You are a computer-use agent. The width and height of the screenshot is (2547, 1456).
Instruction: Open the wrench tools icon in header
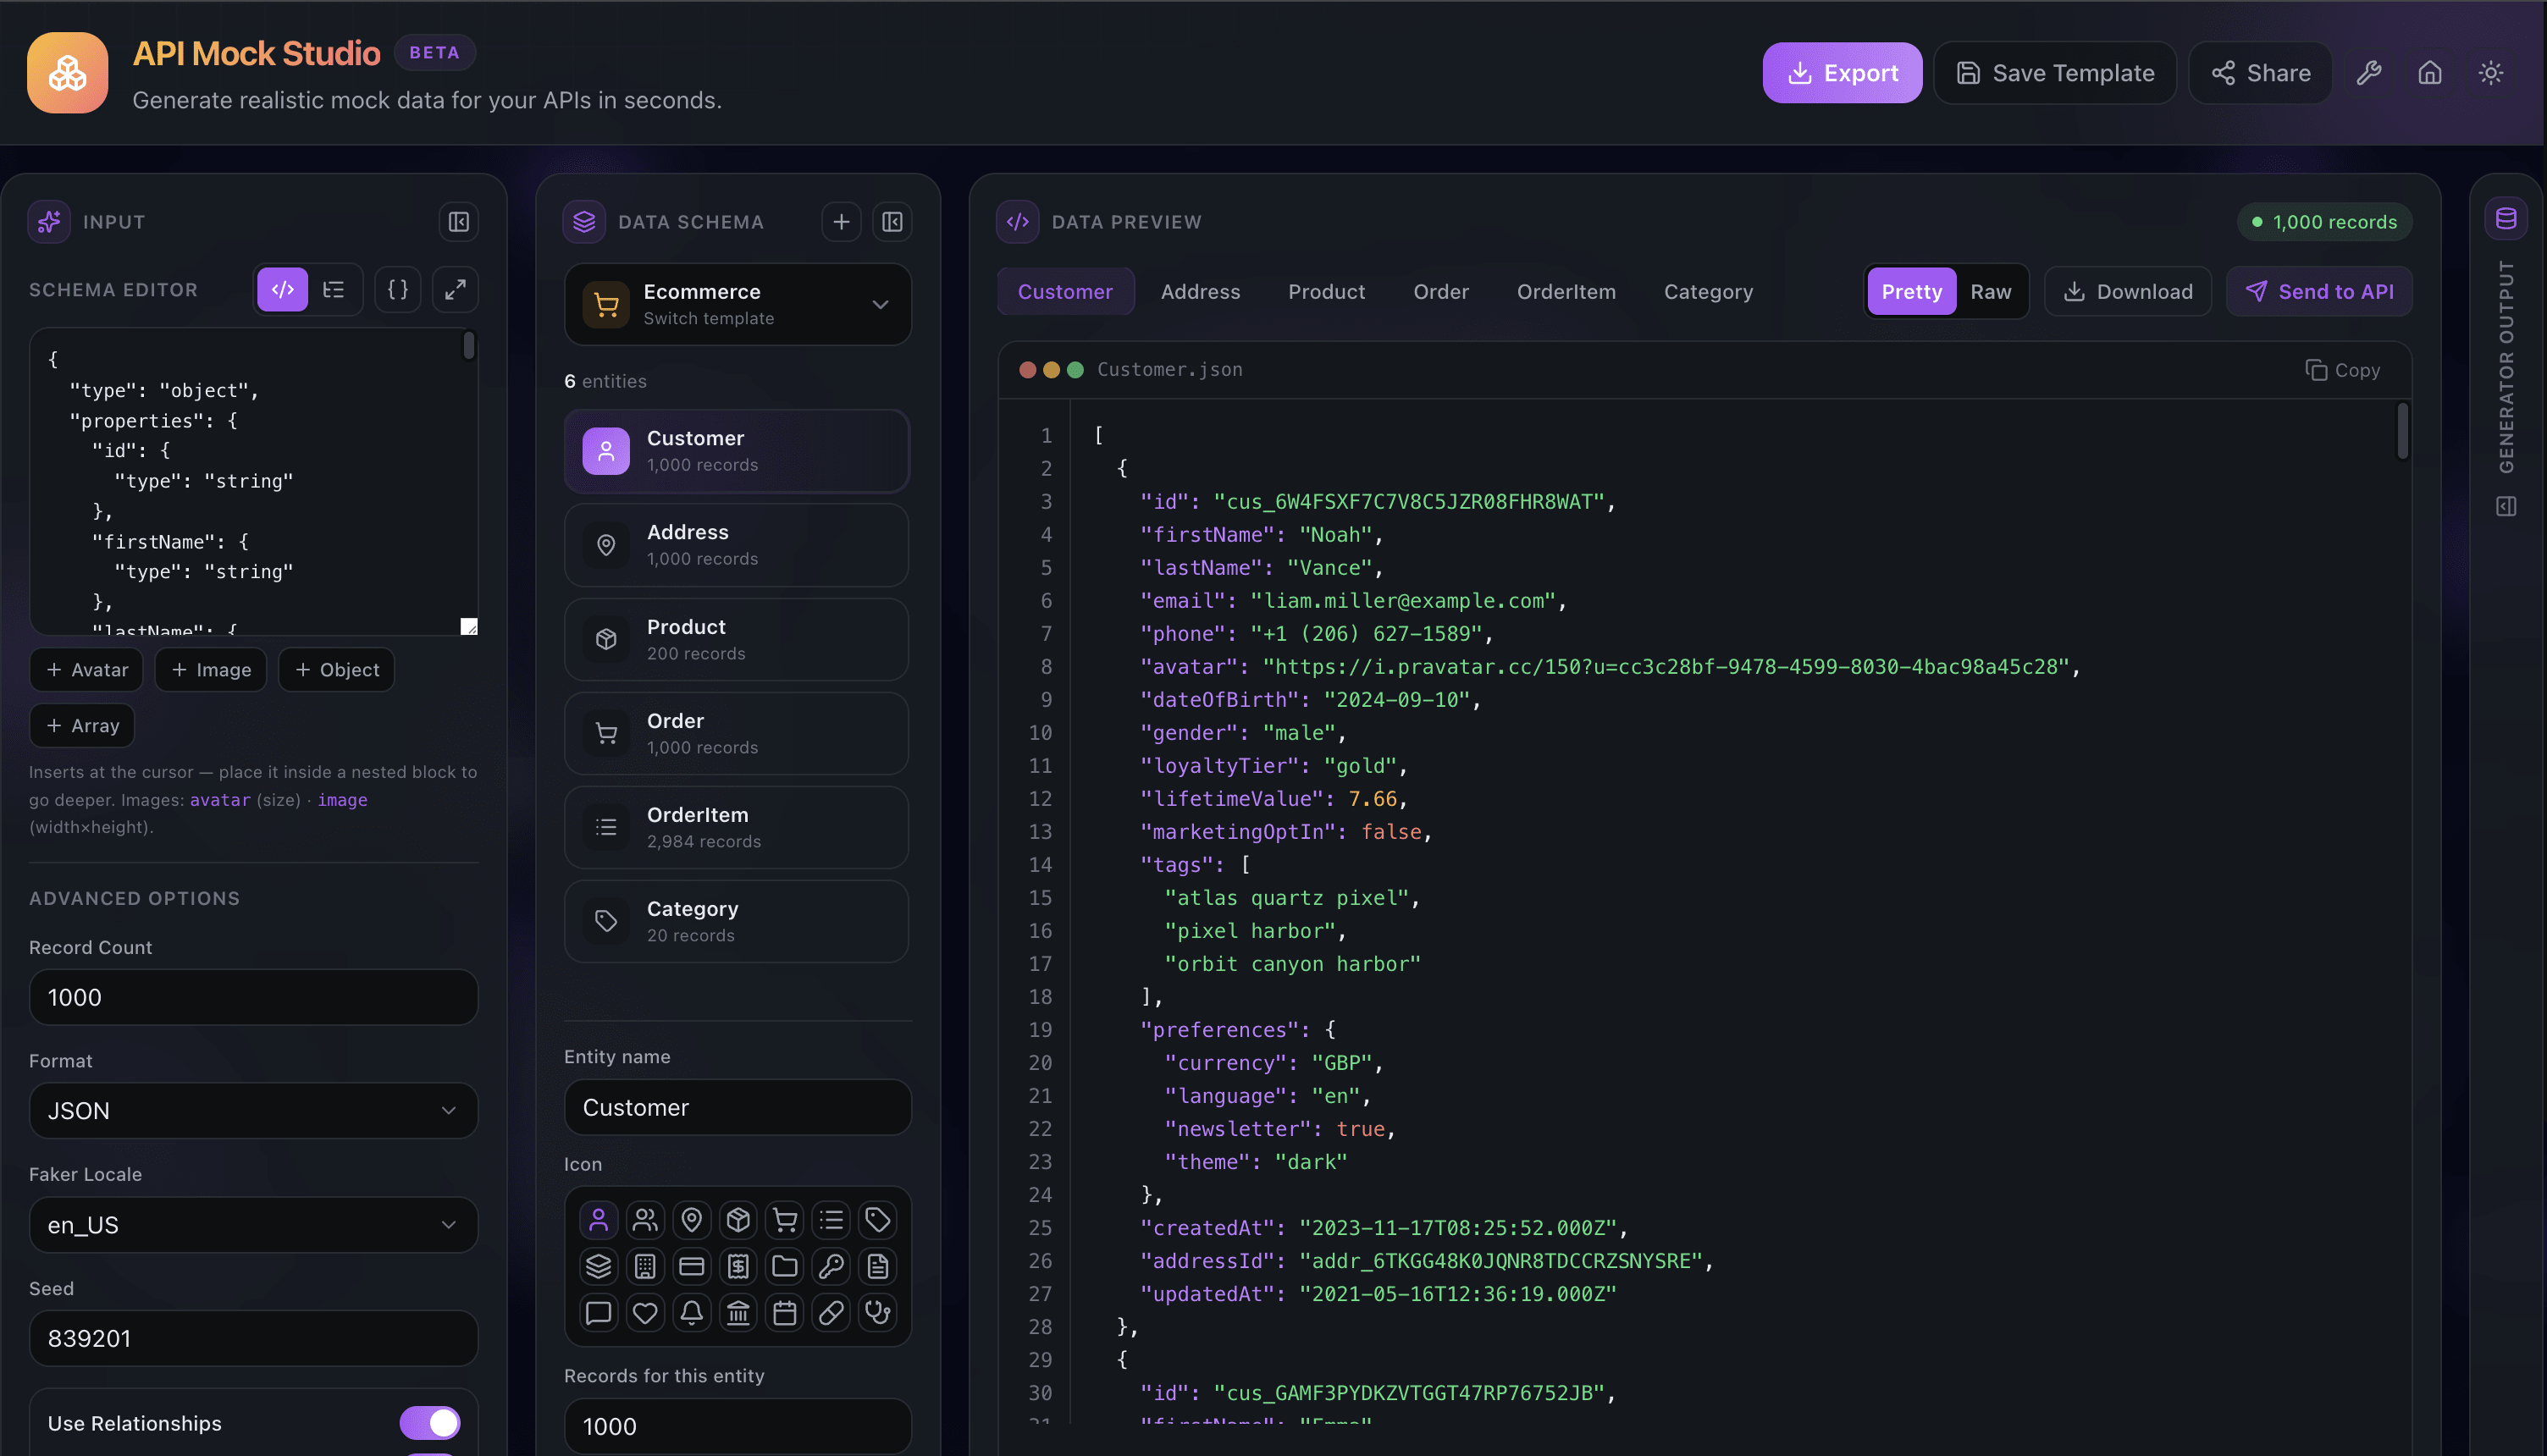(2368, 73)
